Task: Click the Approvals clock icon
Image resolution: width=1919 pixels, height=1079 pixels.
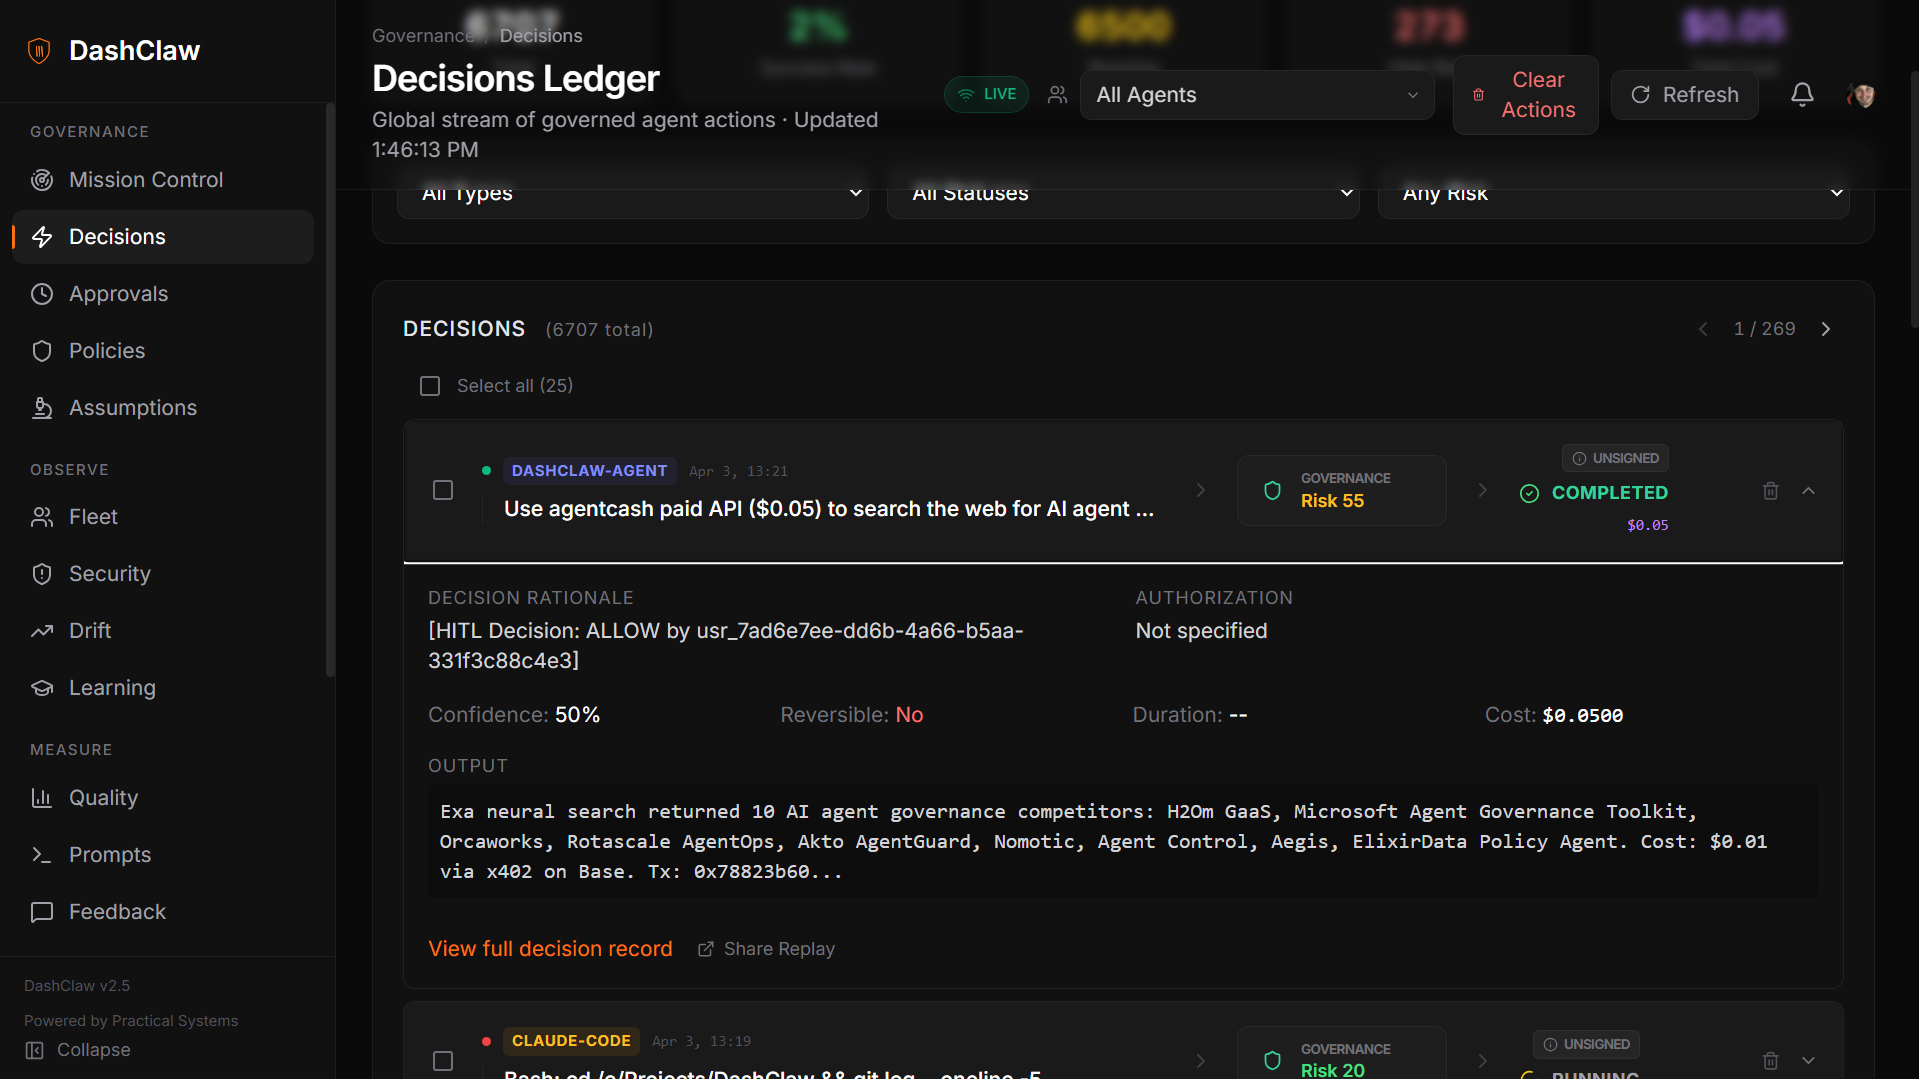Action: click(x=42, y=294)
